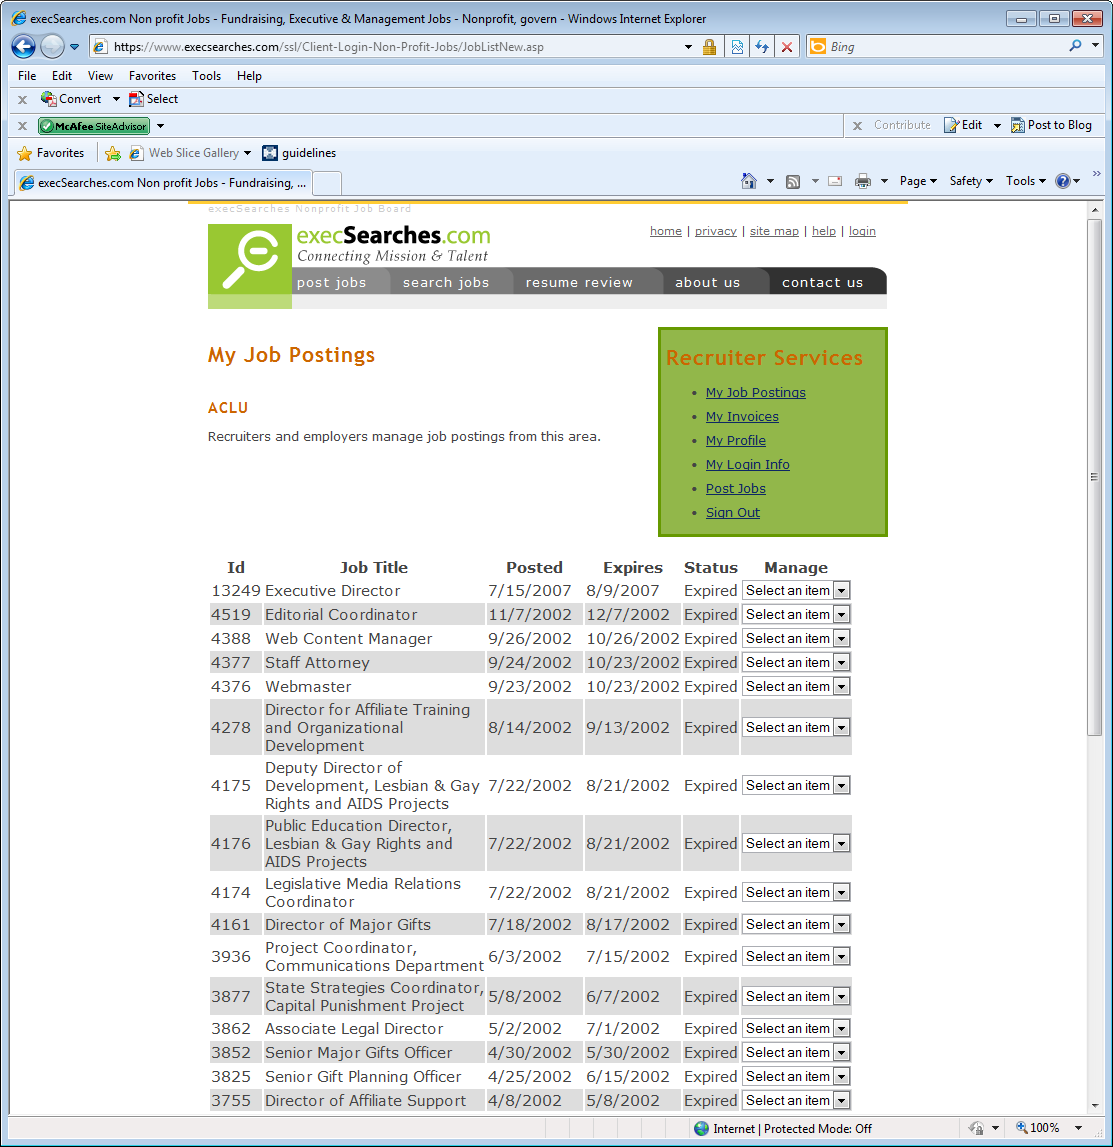Open the about us nav tab
This screenshot has height=1147, width=1113.
pyautogui.click(x=708, y=282)
